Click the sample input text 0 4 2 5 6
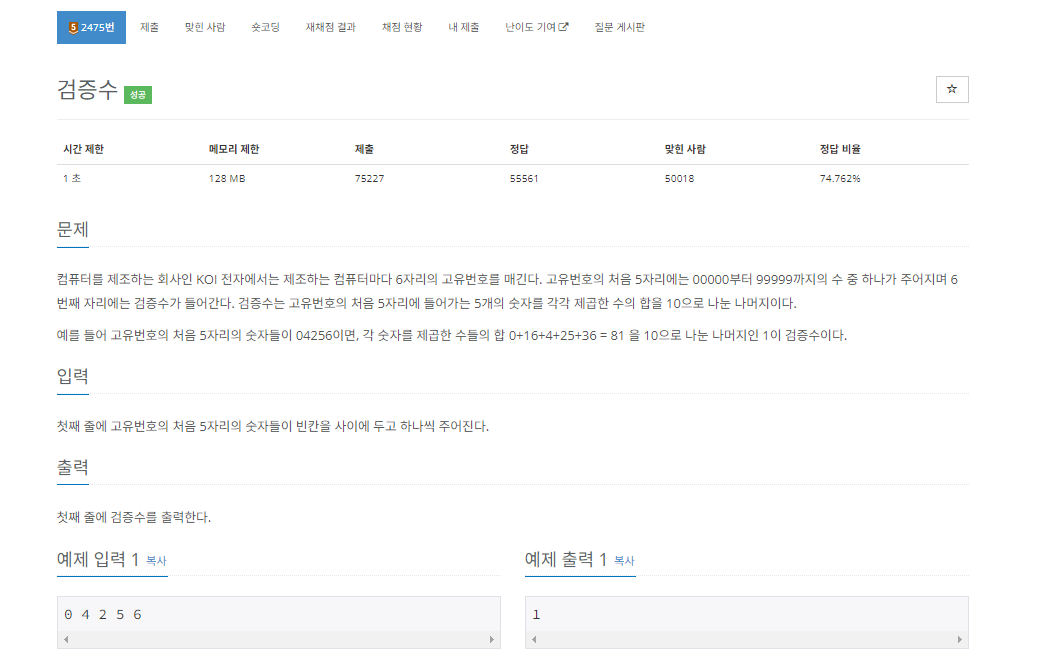This screenshot has height=667, width=1041. click(103, 615)
